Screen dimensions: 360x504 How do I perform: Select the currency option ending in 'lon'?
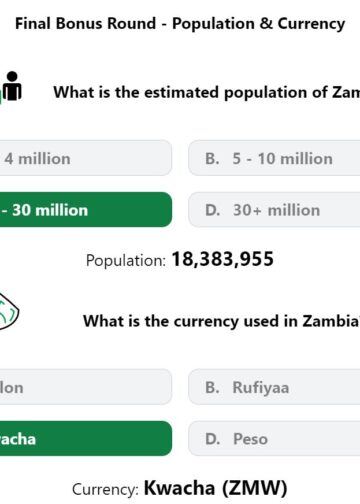coord(86,387)
